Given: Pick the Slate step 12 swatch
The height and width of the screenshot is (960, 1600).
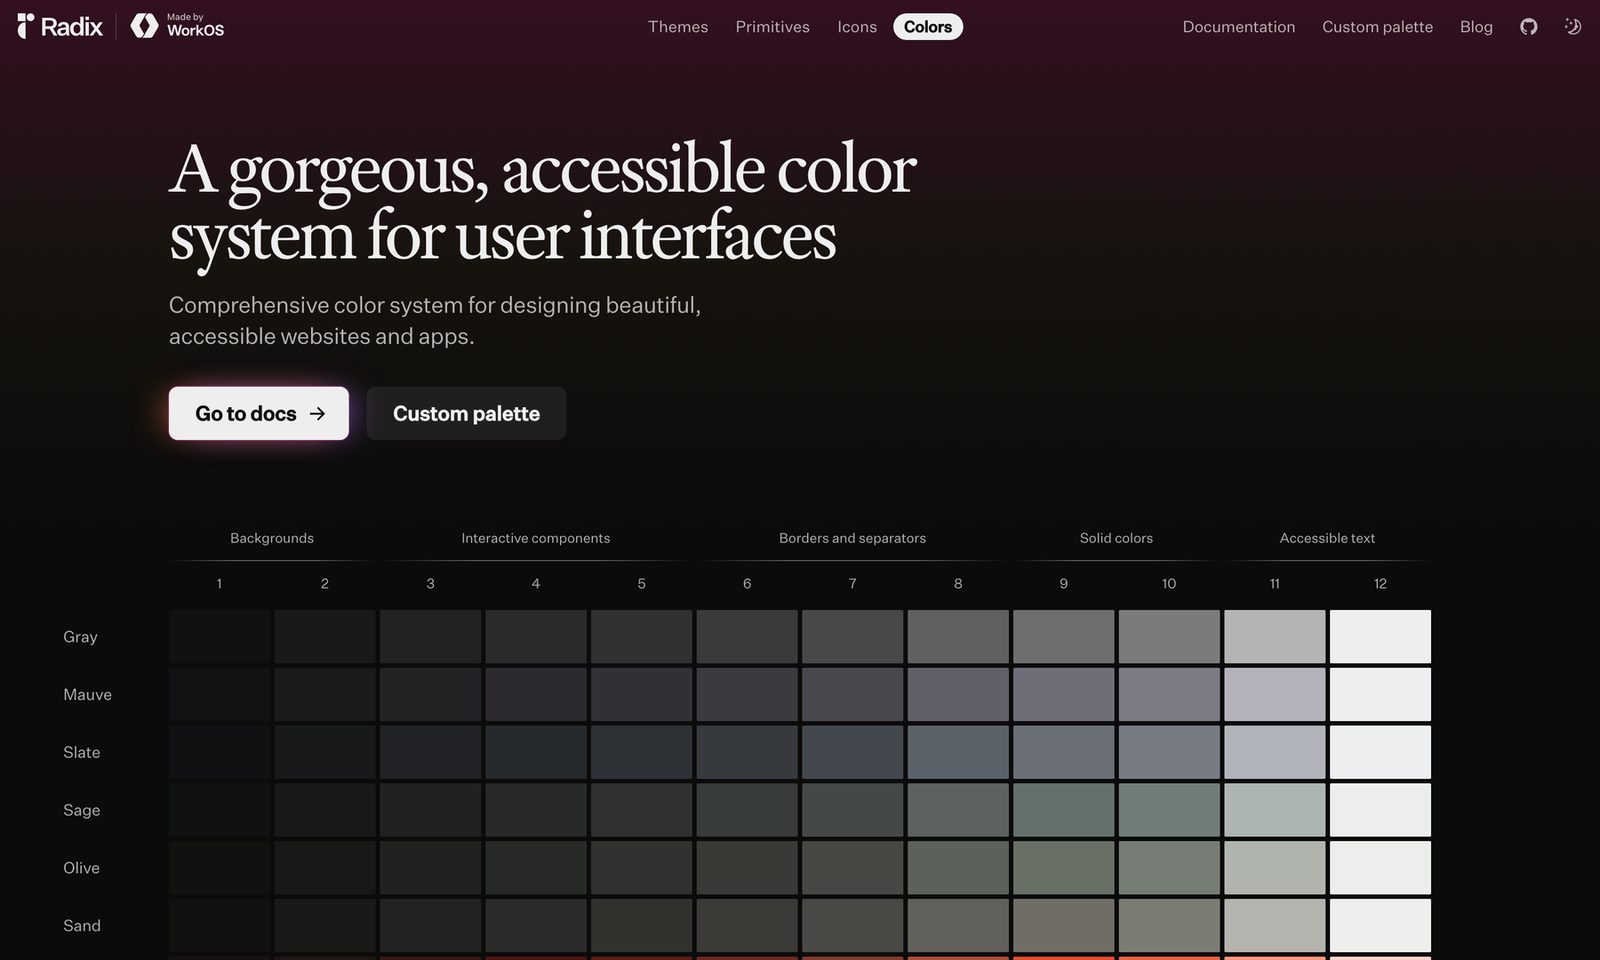Looking at the screenshot, I should coord(1380,752).
